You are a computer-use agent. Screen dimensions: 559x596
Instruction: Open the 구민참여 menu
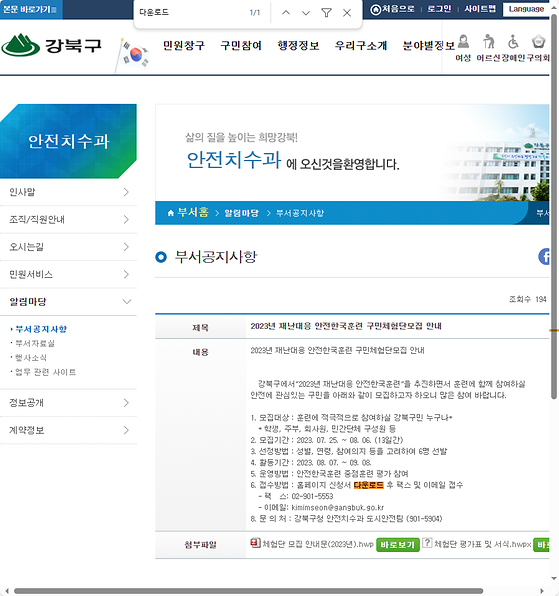[x=241, y=46]
